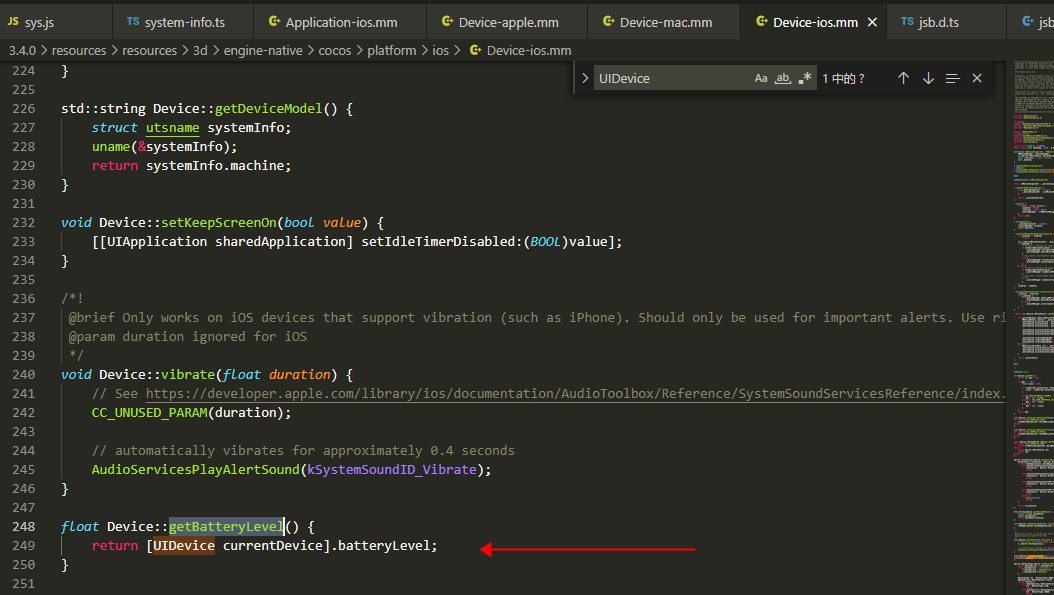Go to previous match arrow

pyautogui.click(x=903, y=78)
